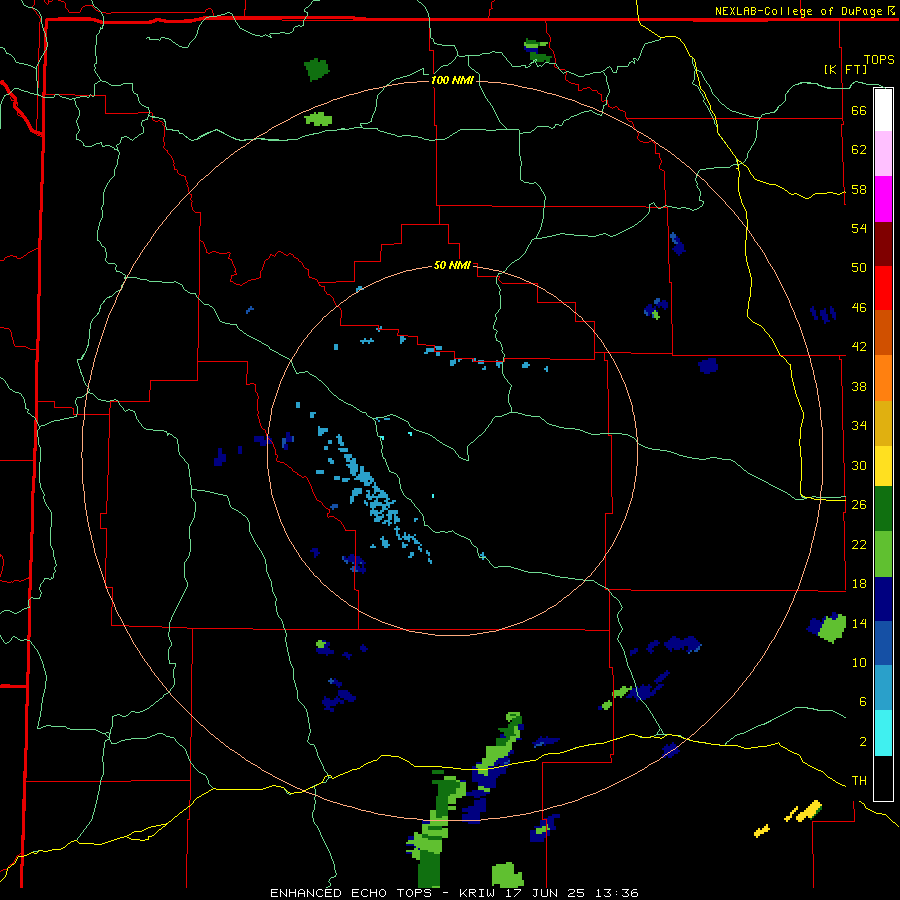Viewport: 900px width, 900px height.
Task: Click the '58' legend value
Action: point(859,189)
